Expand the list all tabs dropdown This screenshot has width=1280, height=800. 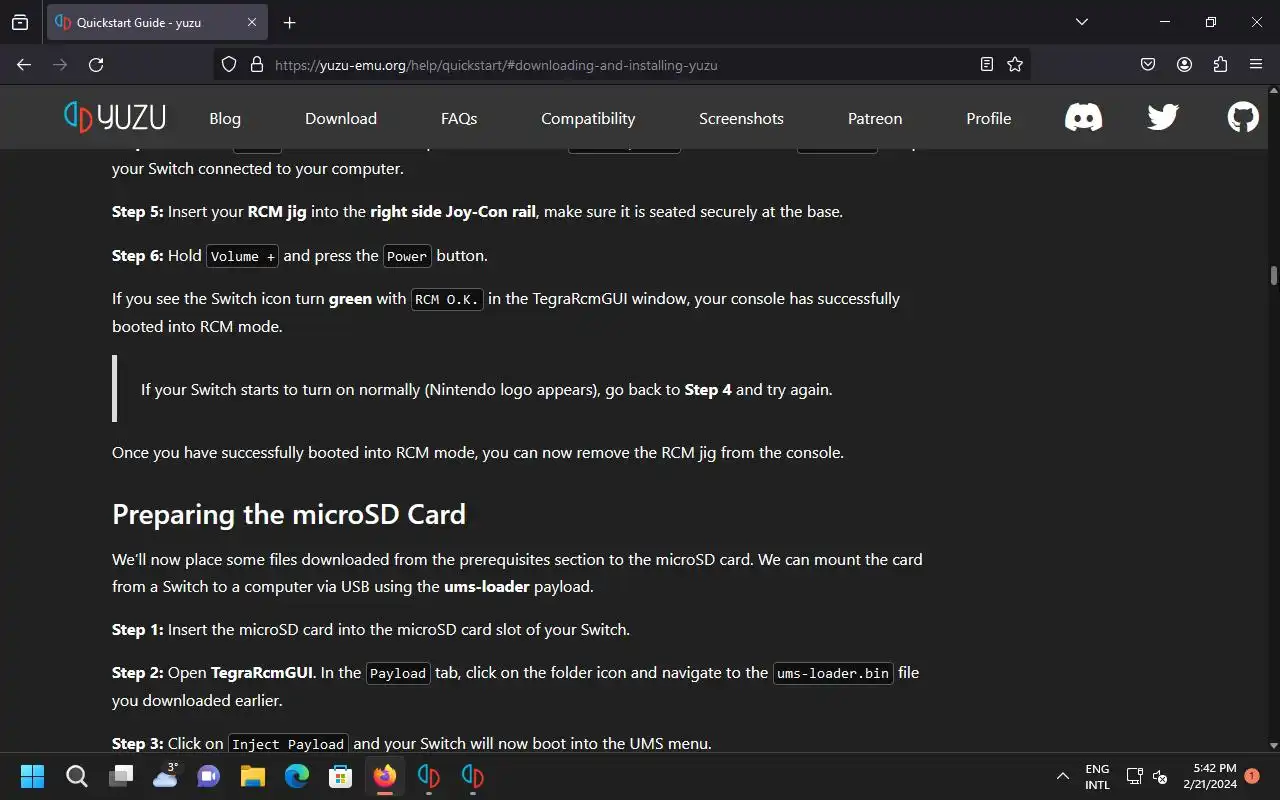[1081, 22]
